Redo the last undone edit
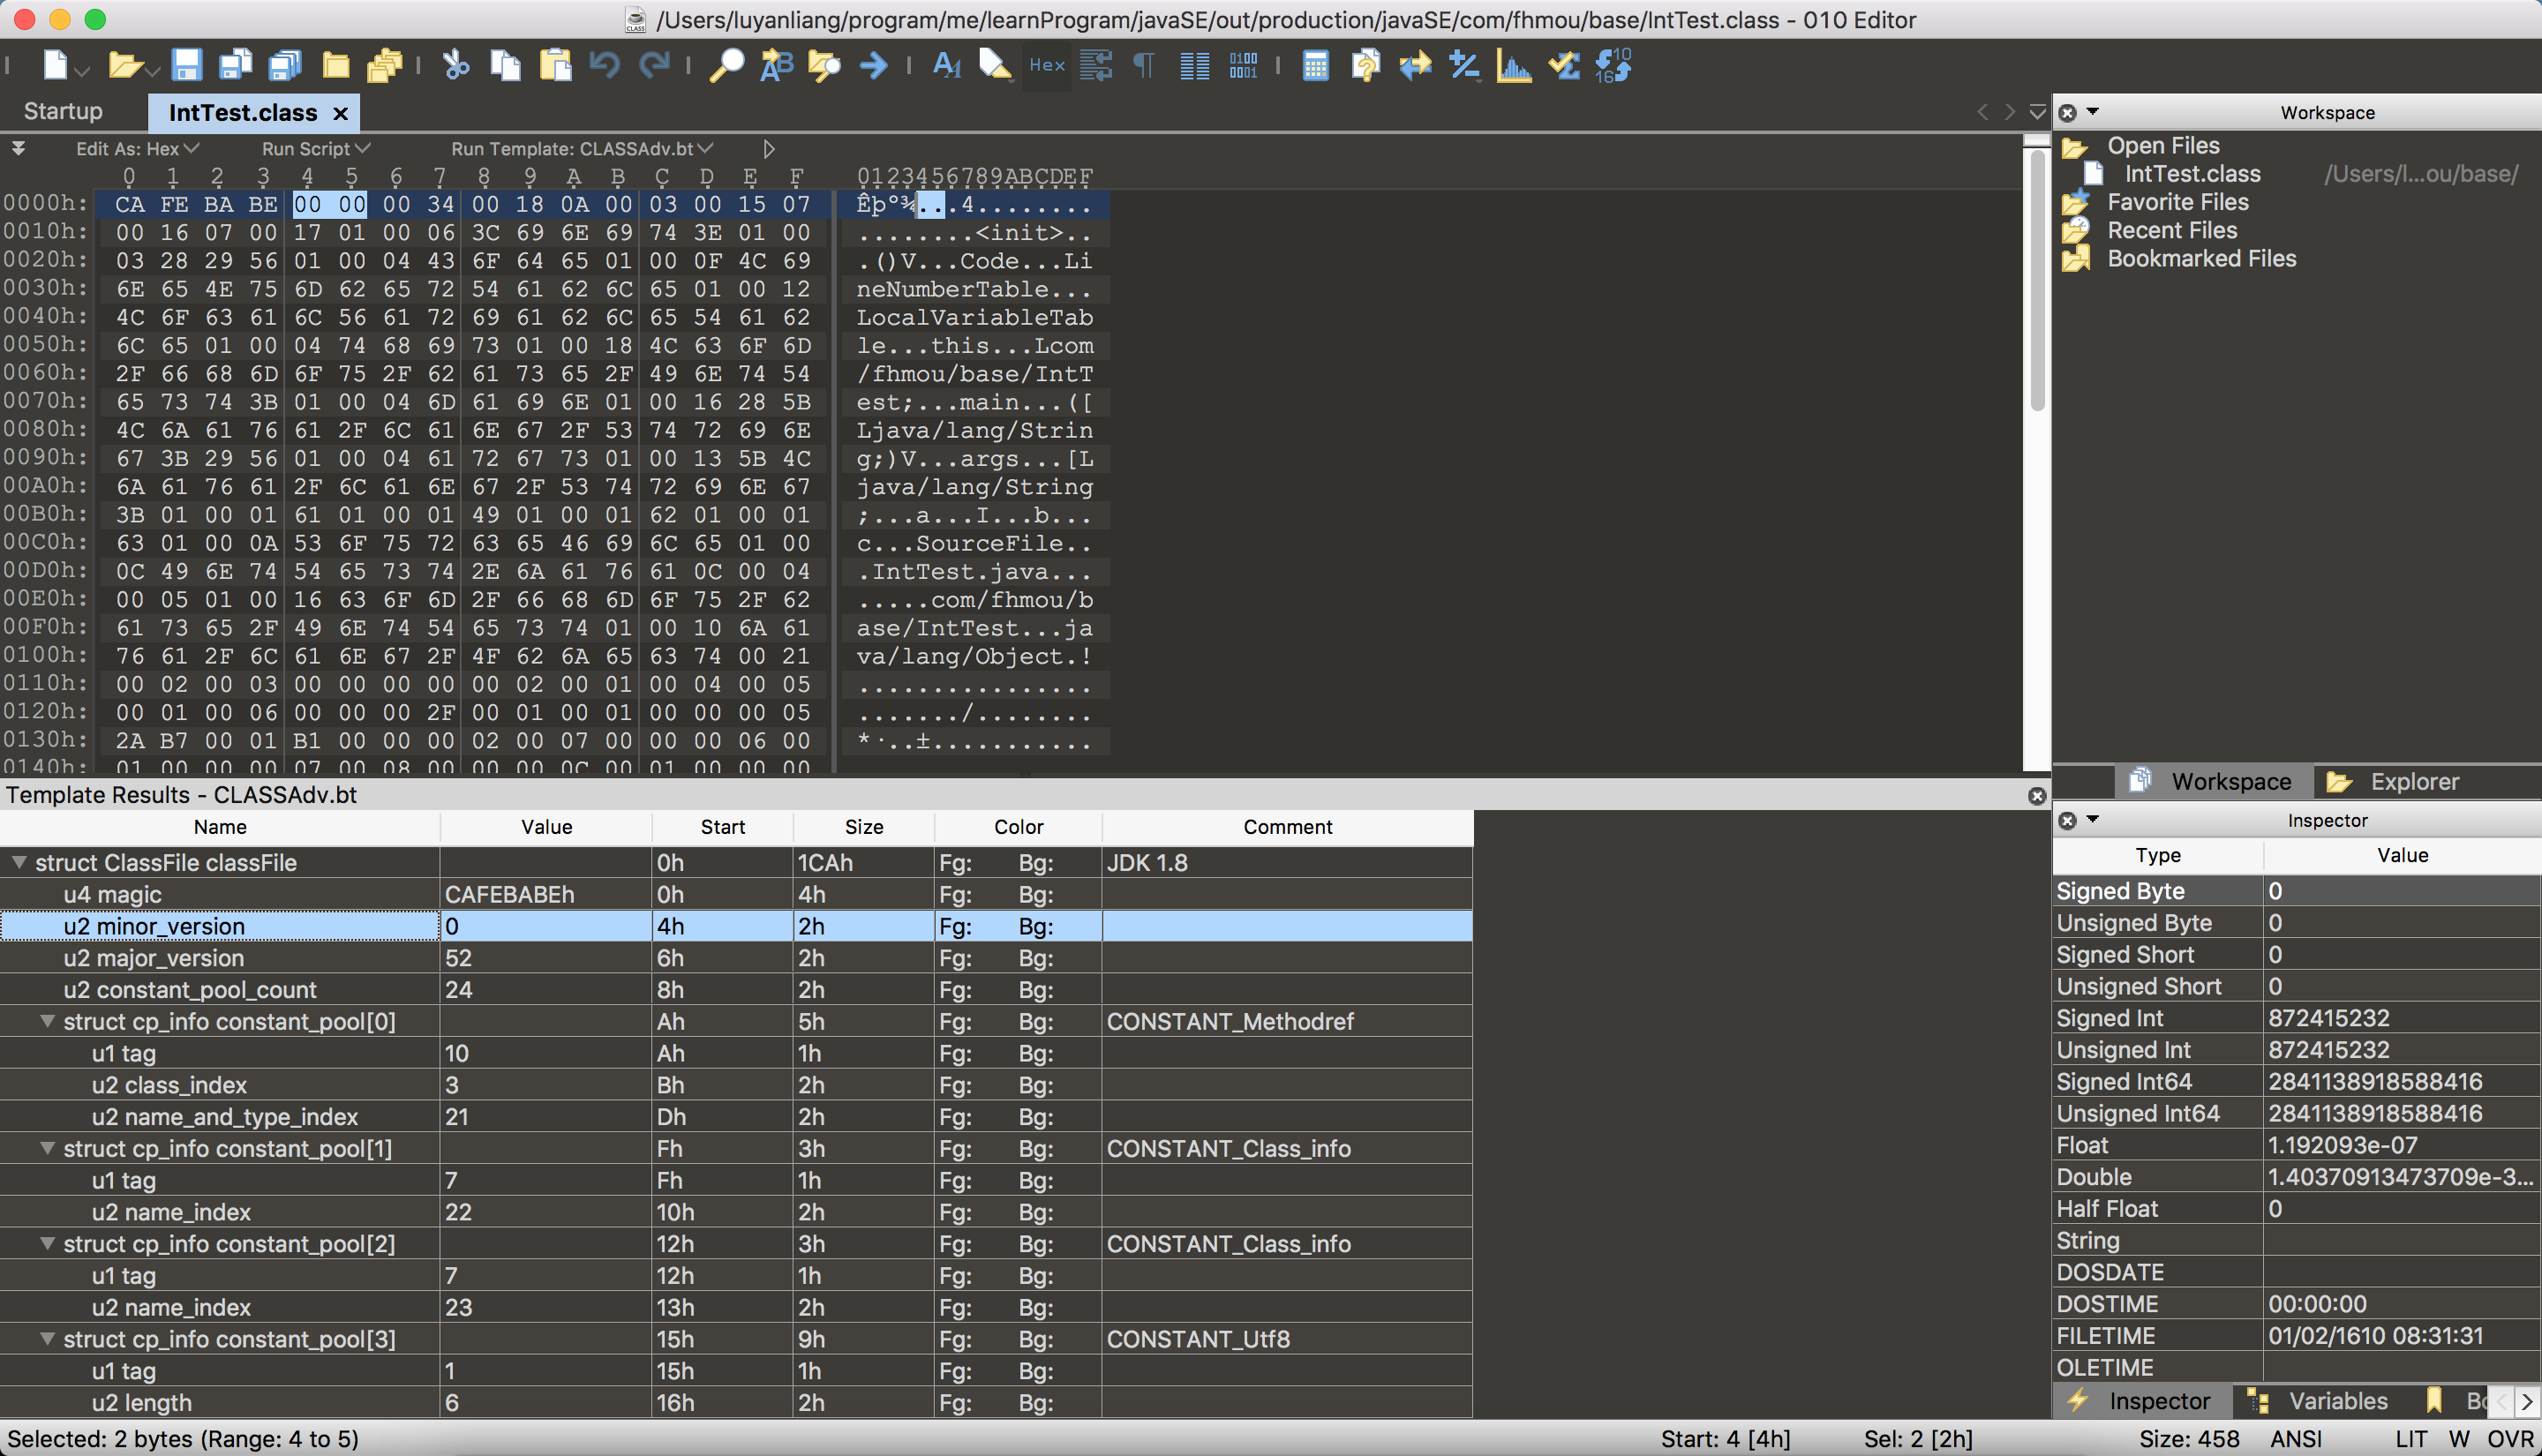 (654, 66)
